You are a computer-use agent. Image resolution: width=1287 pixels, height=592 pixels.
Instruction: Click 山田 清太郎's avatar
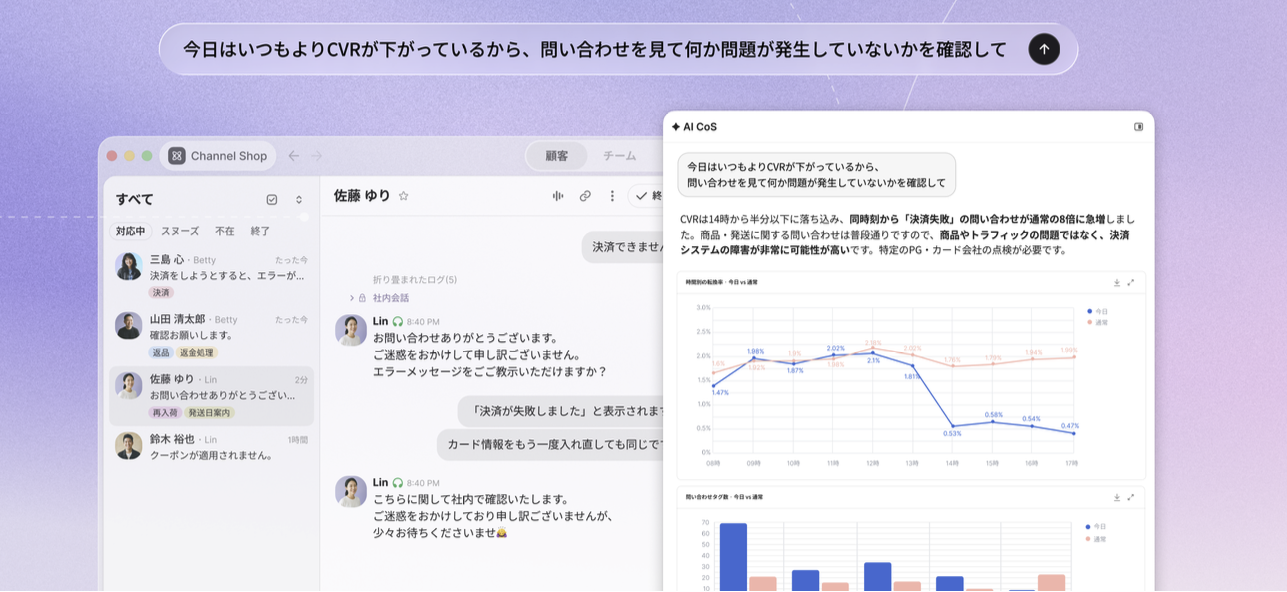(128, 326)
